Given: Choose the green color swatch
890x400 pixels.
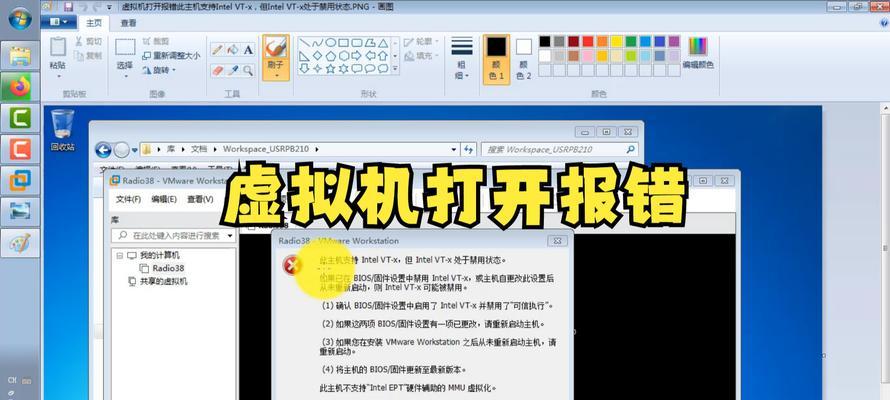Looking at the screenshot, I should pos(631,41).
